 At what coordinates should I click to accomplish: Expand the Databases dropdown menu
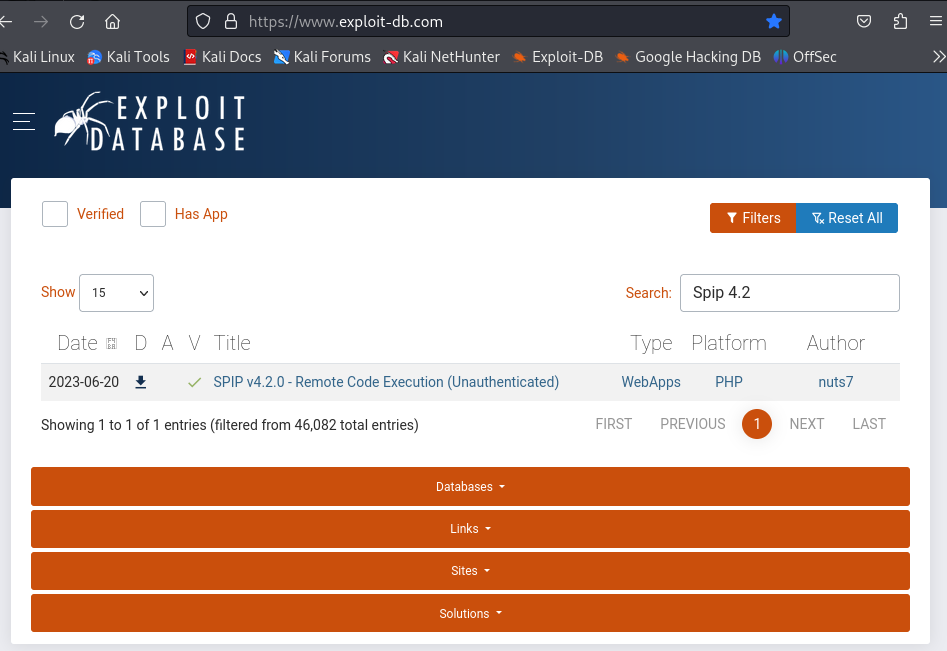pyautogui.click(x=470, y=486)
